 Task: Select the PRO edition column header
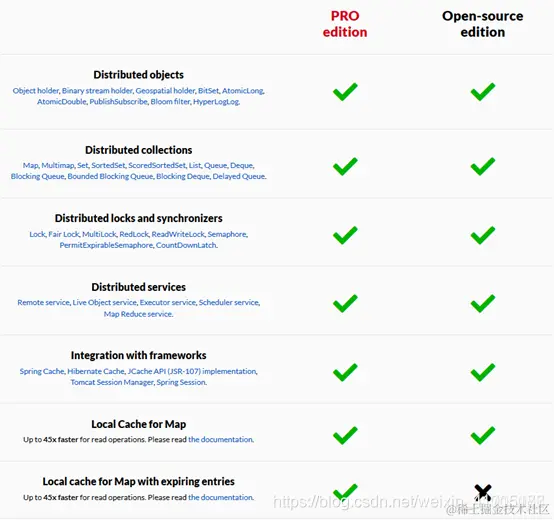click(x=345, y=24)
